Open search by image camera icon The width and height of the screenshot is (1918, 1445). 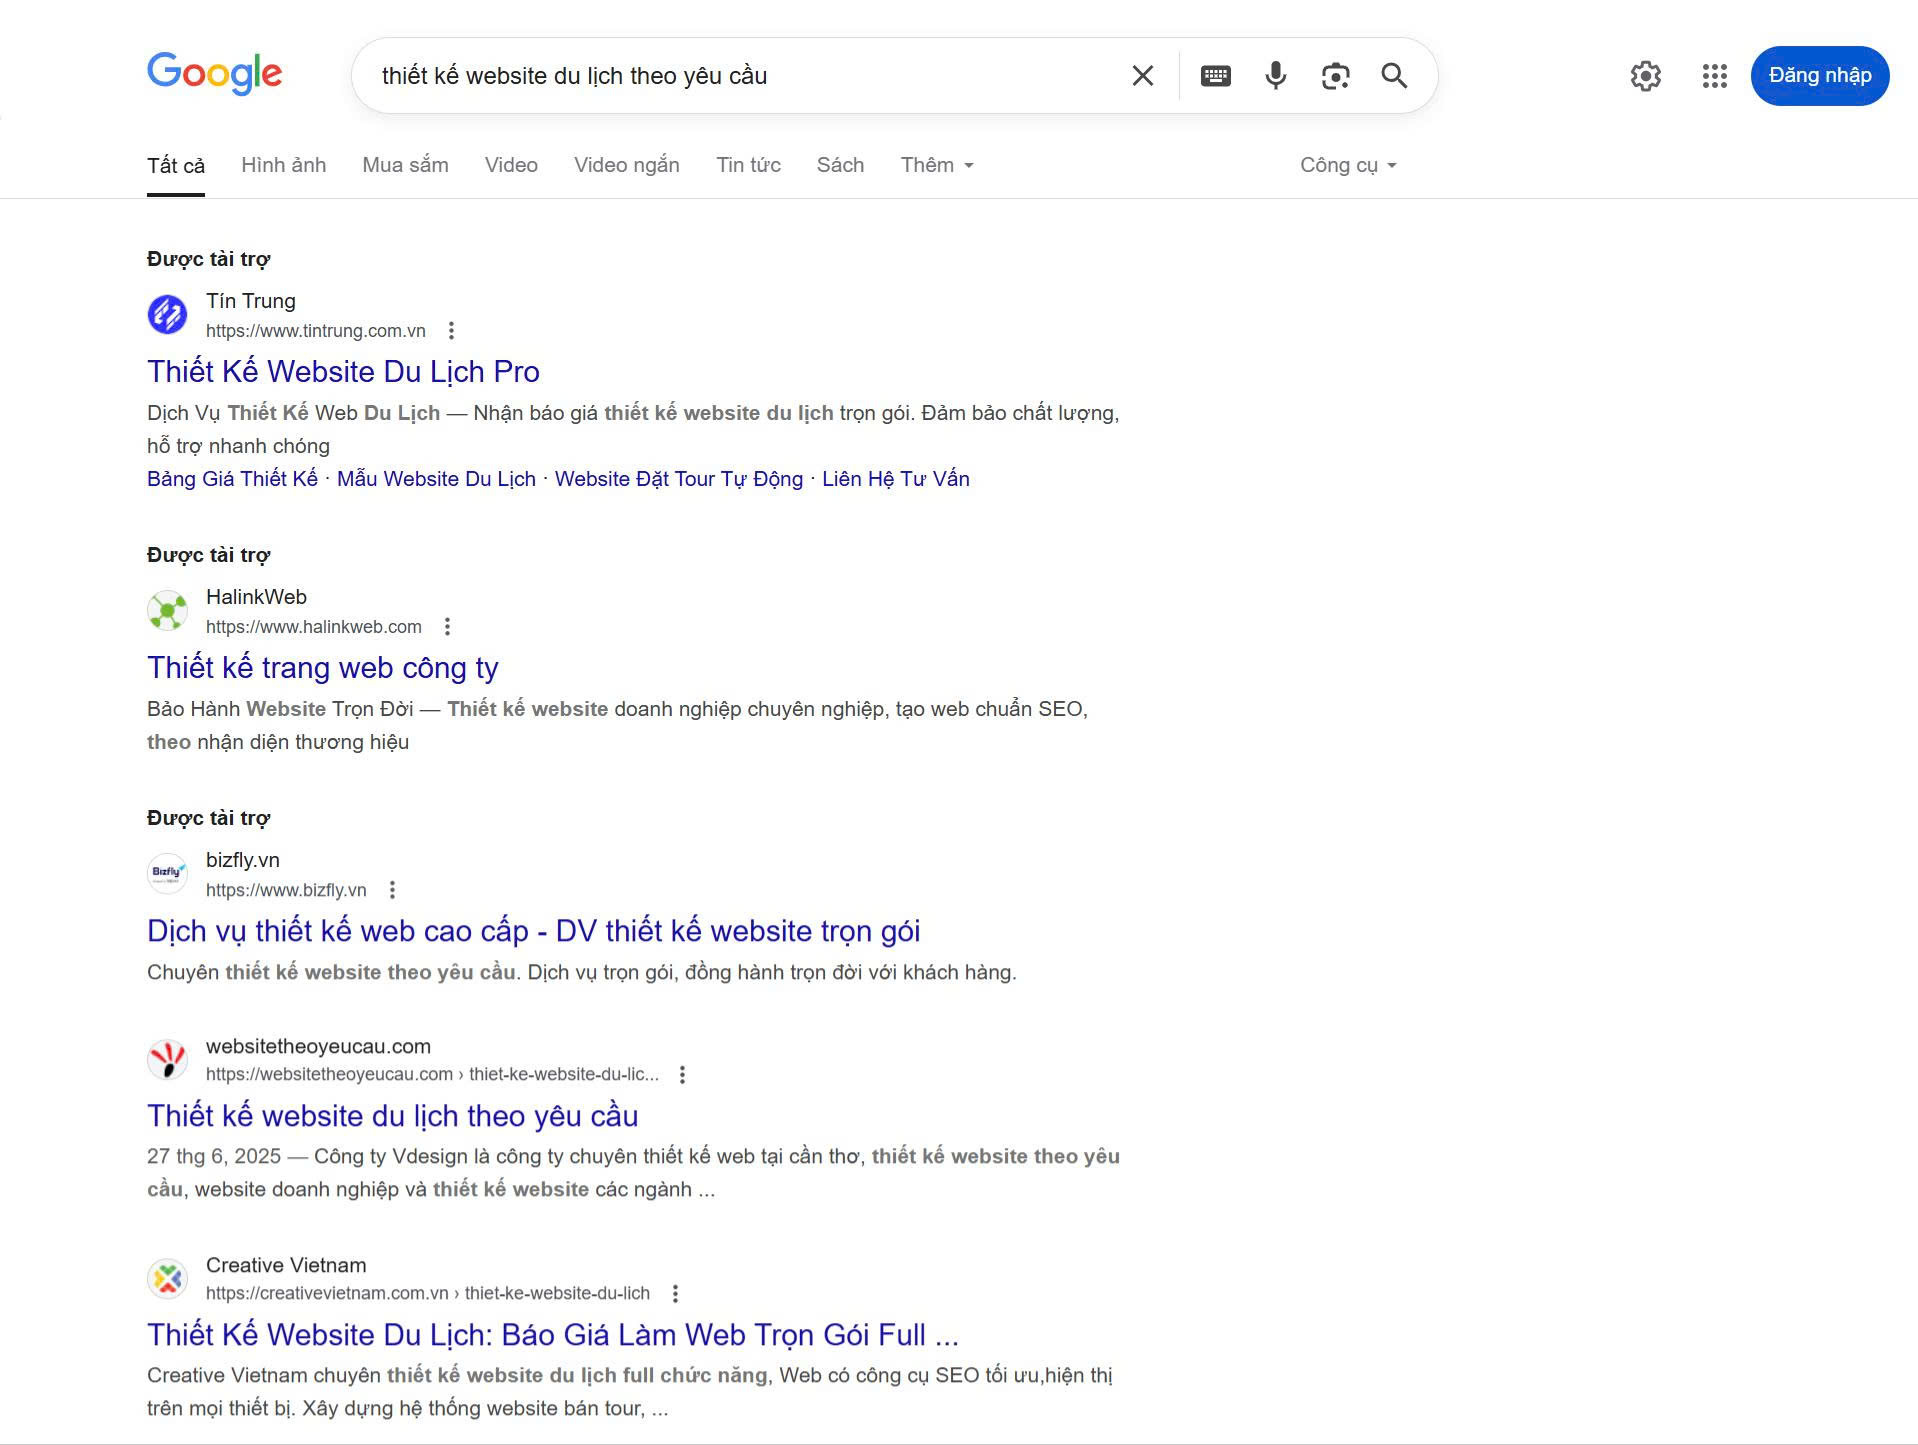pos(1335,76)
